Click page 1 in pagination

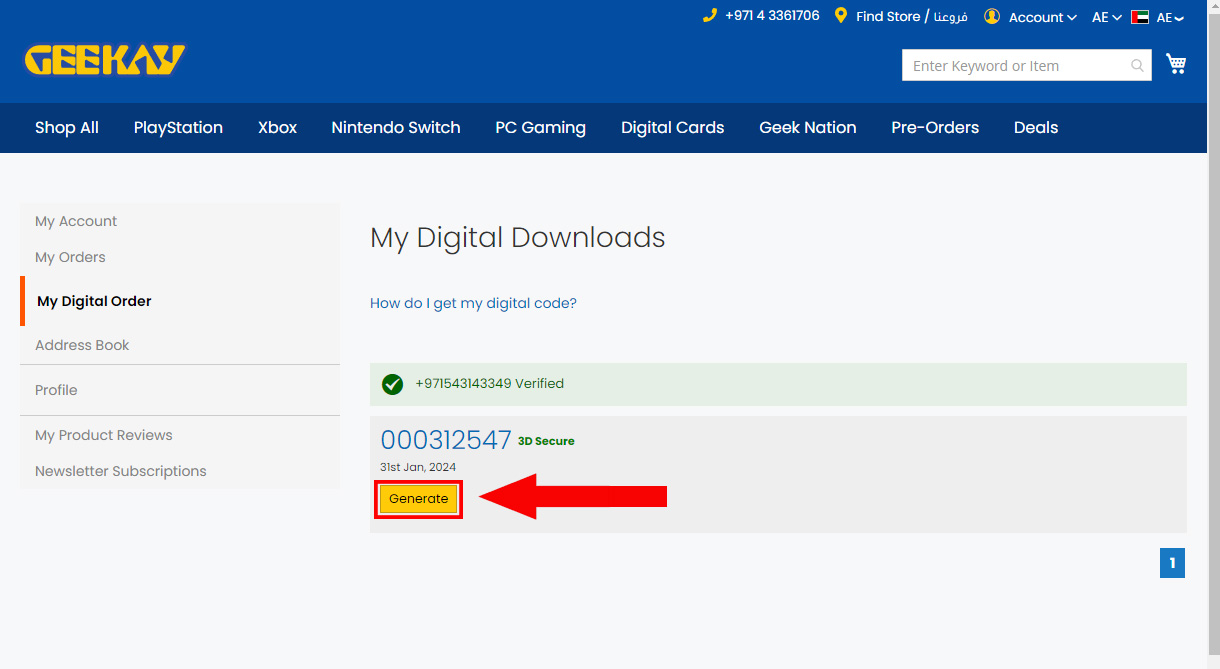1172,563
